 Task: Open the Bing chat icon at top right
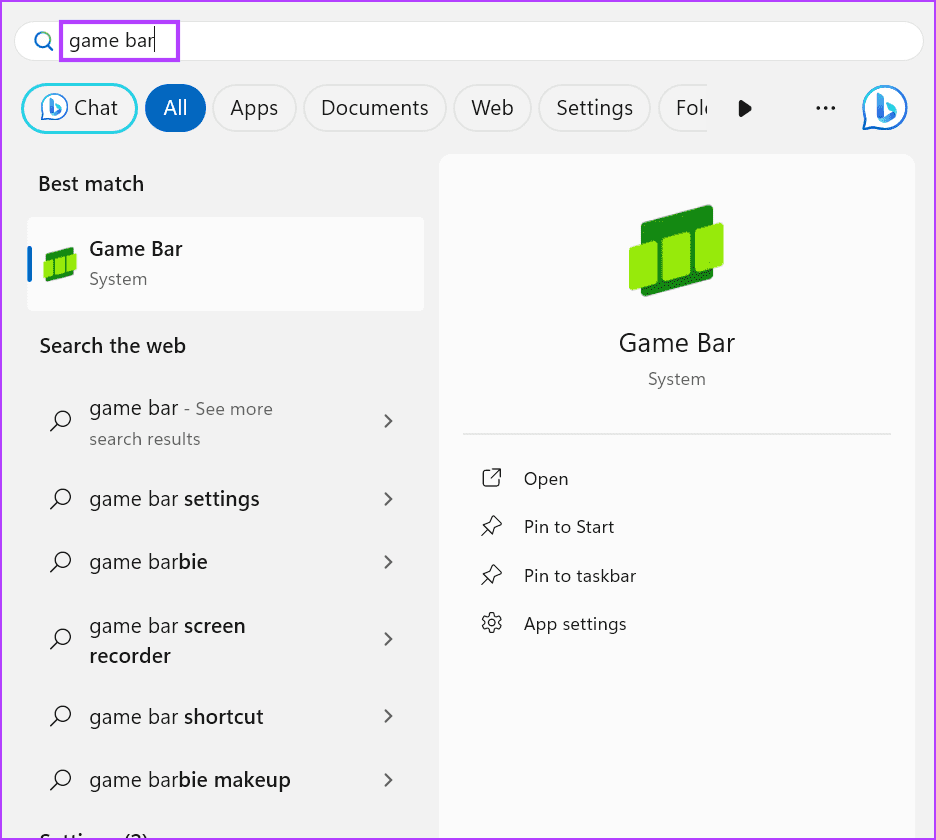point(885,108)
